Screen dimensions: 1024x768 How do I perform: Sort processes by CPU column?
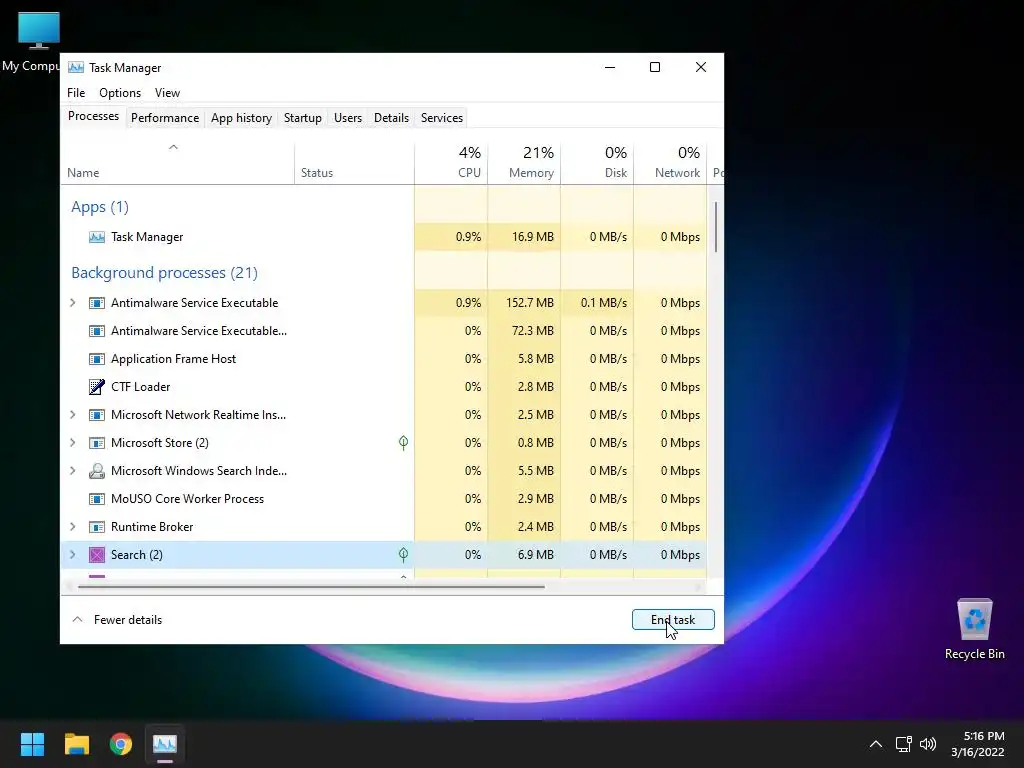pyautogui.click(x=451, y=163)
